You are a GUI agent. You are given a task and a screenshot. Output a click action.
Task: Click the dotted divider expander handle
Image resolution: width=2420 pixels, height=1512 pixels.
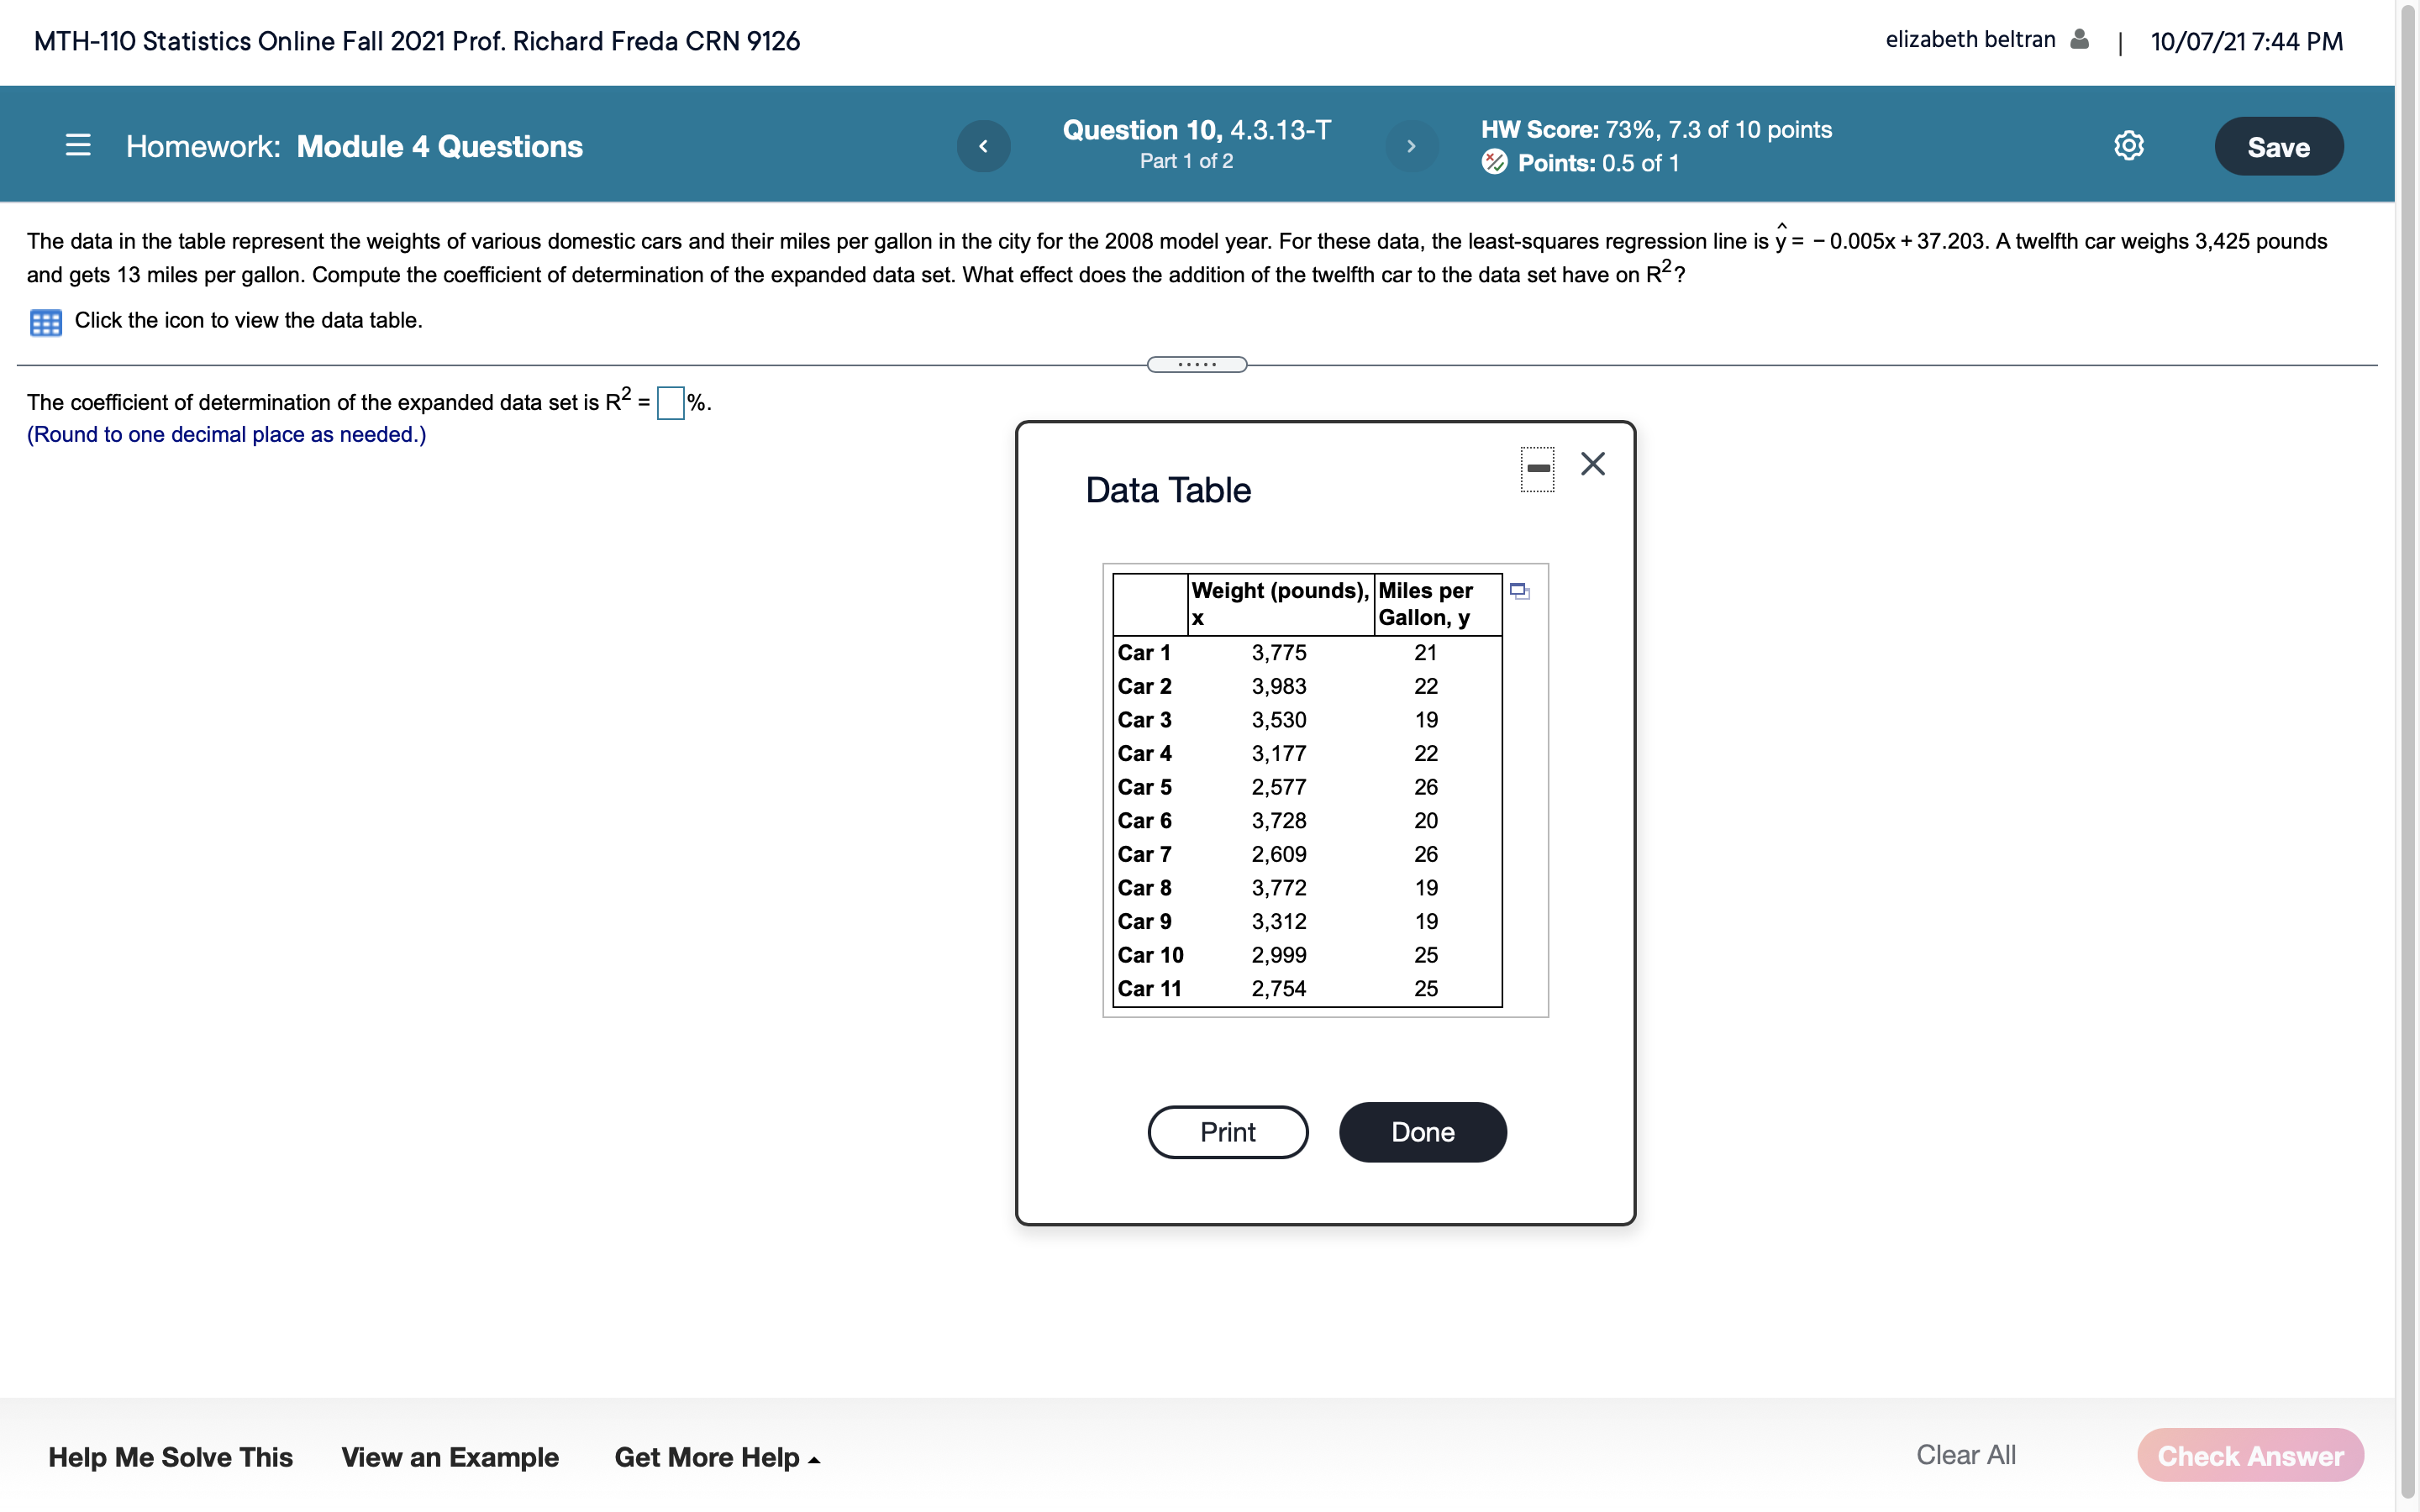pyautogui.click(x=1197, y=365)
